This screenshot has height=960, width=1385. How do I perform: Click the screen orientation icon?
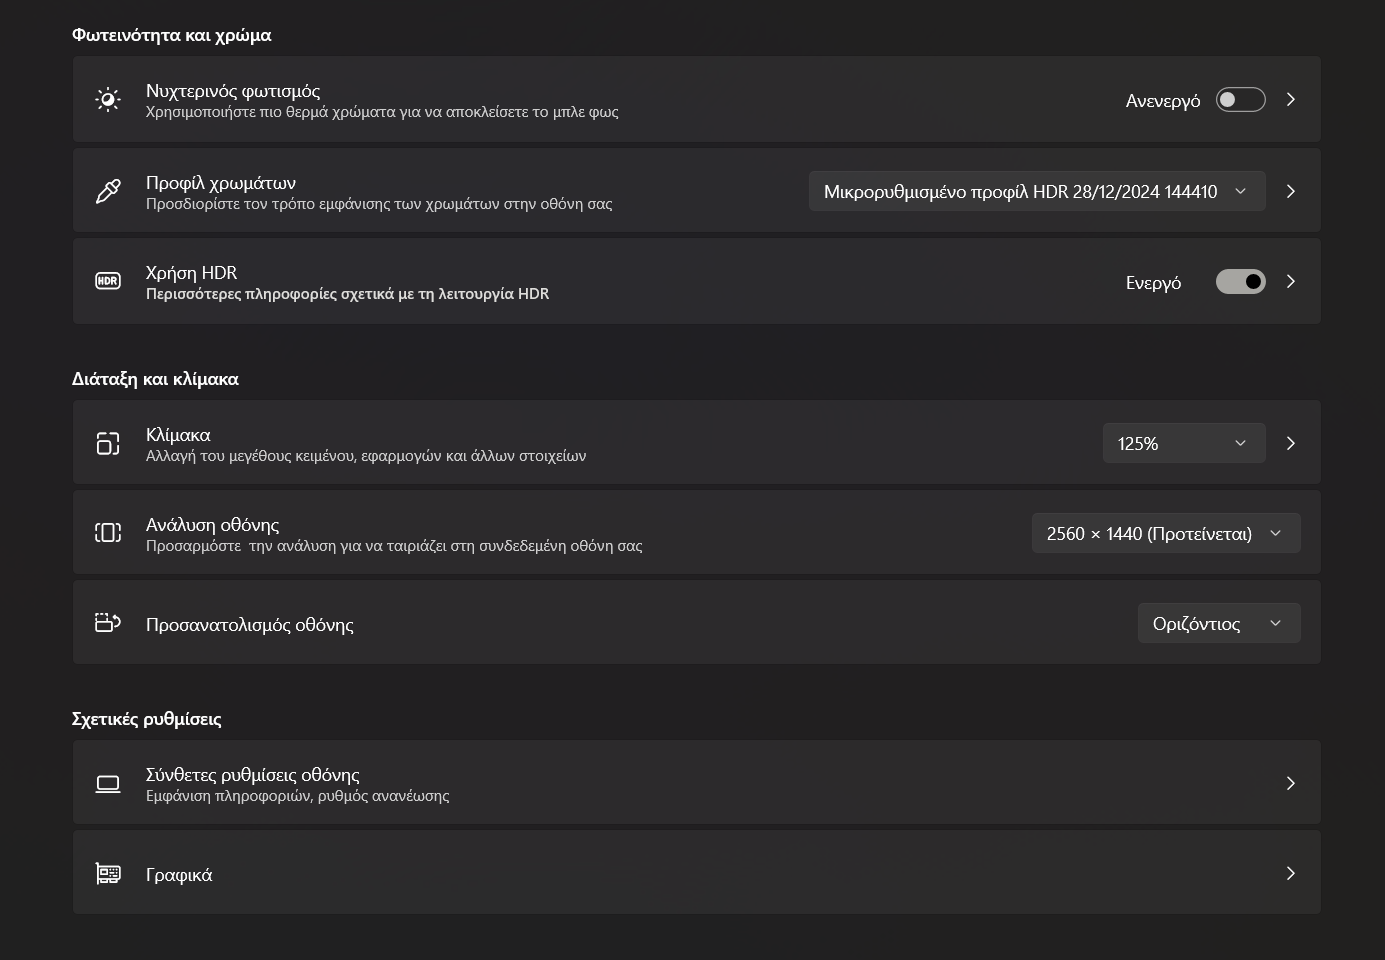coord(108,623)
